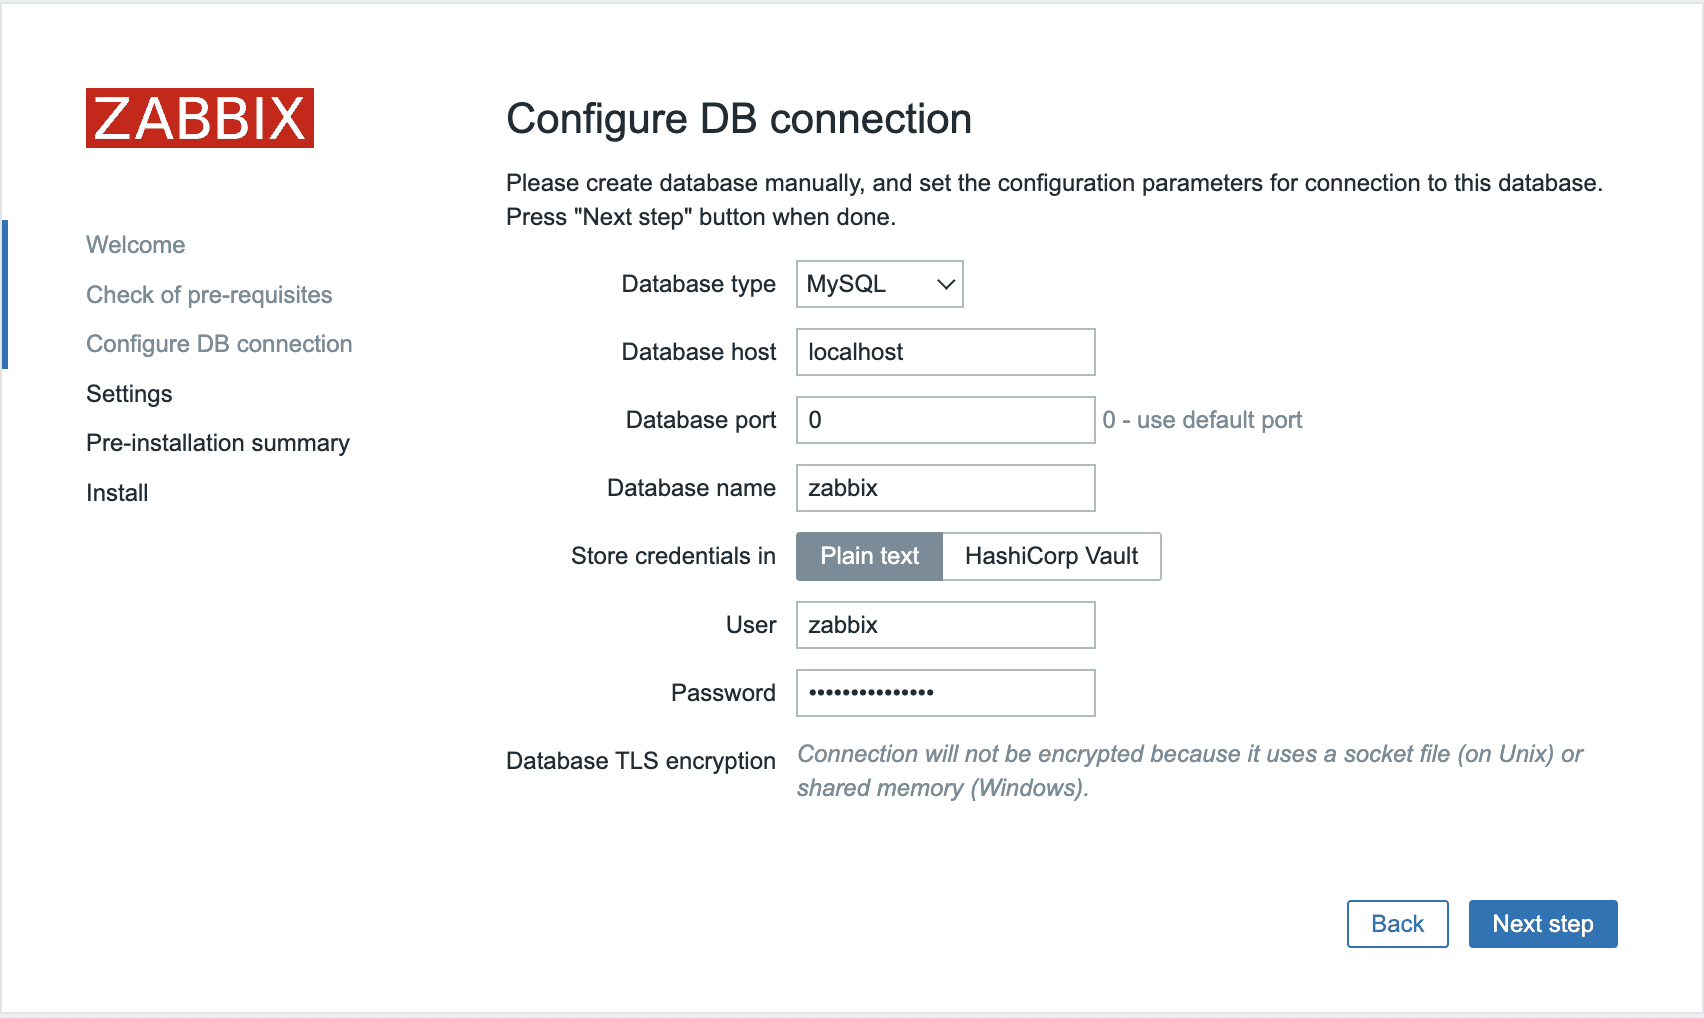Click the Next step button
The image size is (1704, 1018).
pyautogui.click(x=1542, y=924)
